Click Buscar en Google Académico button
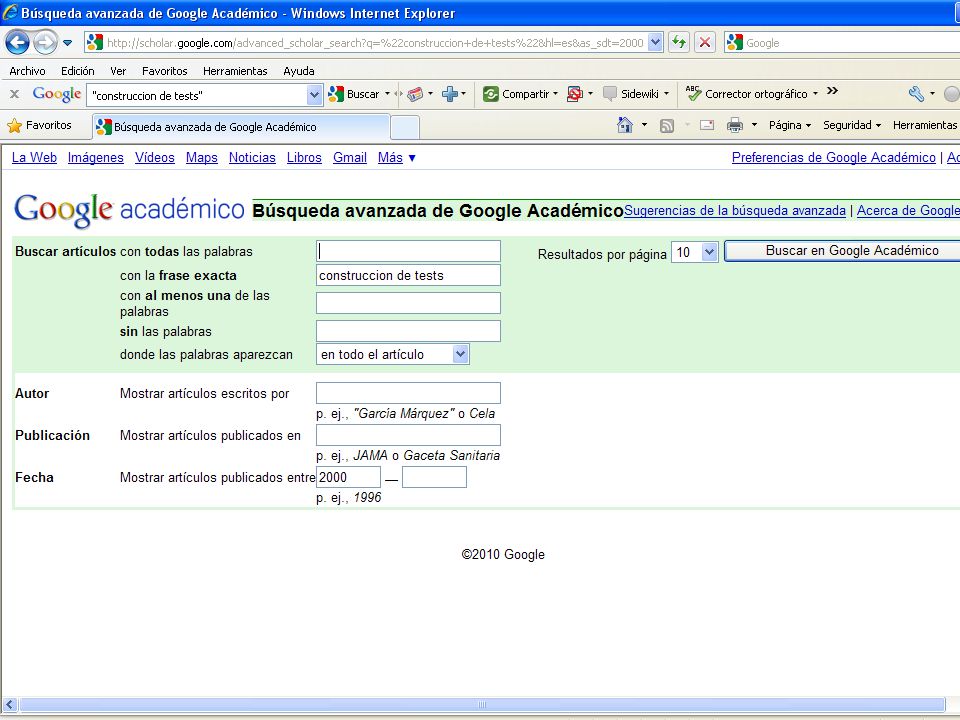 (844, 250)
